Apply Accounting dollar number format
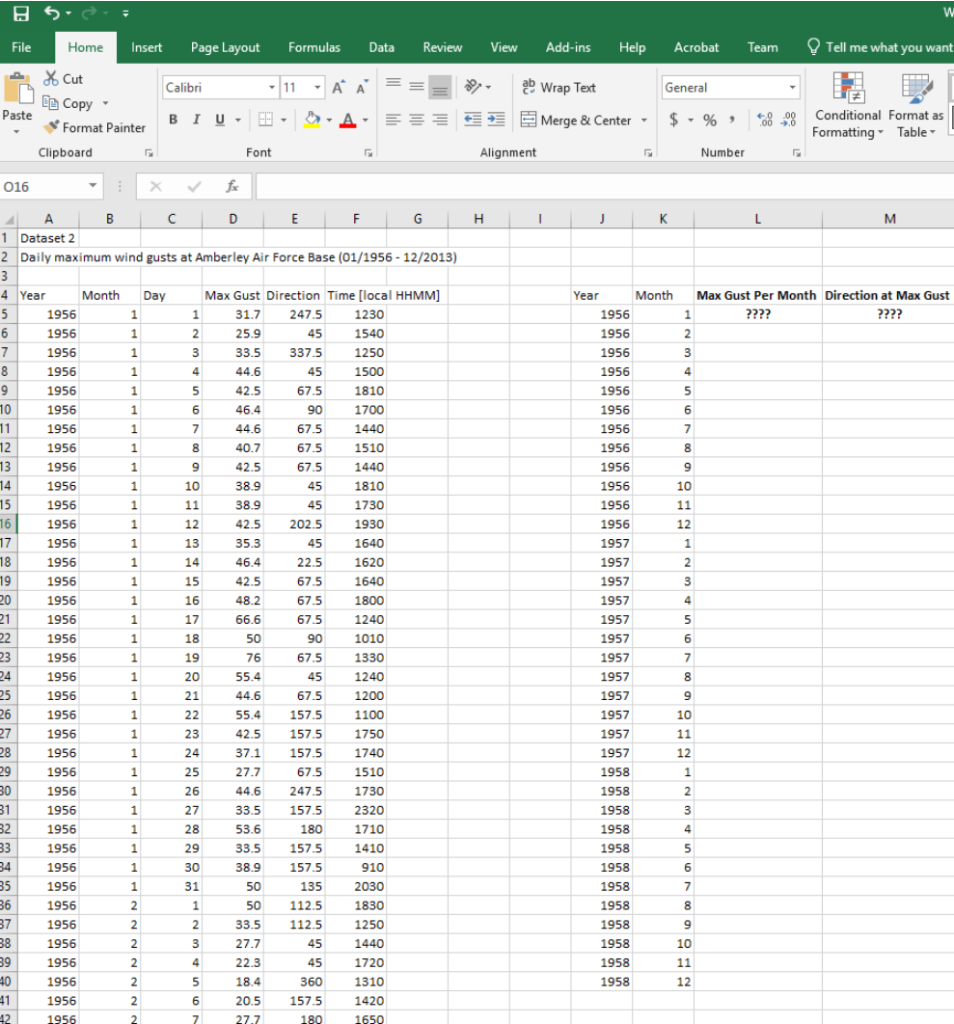Viewport: 954px width, 1024px height. tap(674, 120)
